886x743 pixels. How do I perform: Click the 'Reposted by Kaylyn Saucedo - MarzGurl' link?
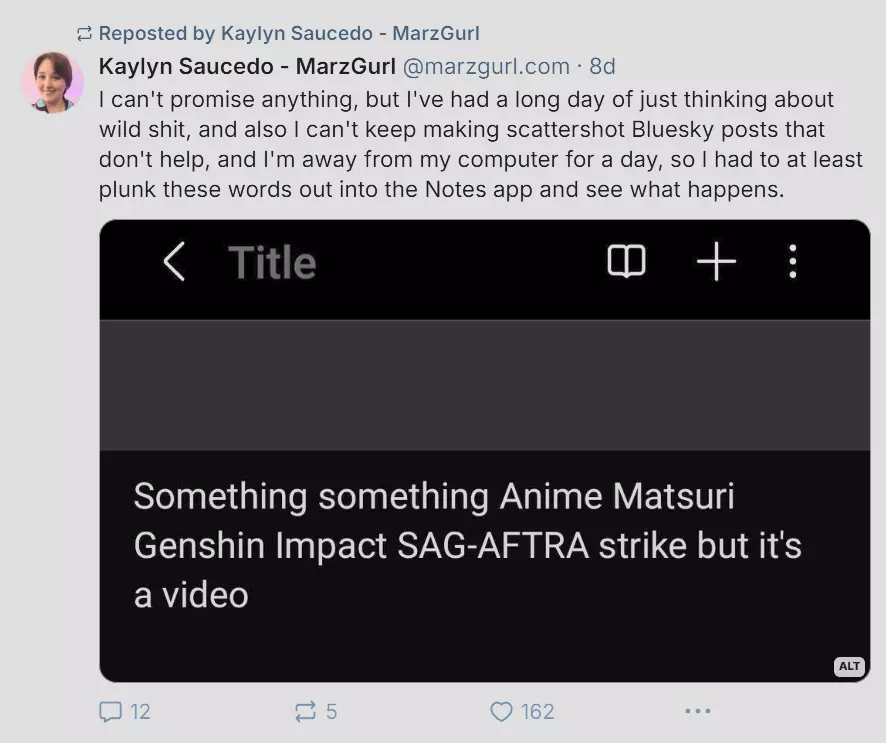(289, 33)
